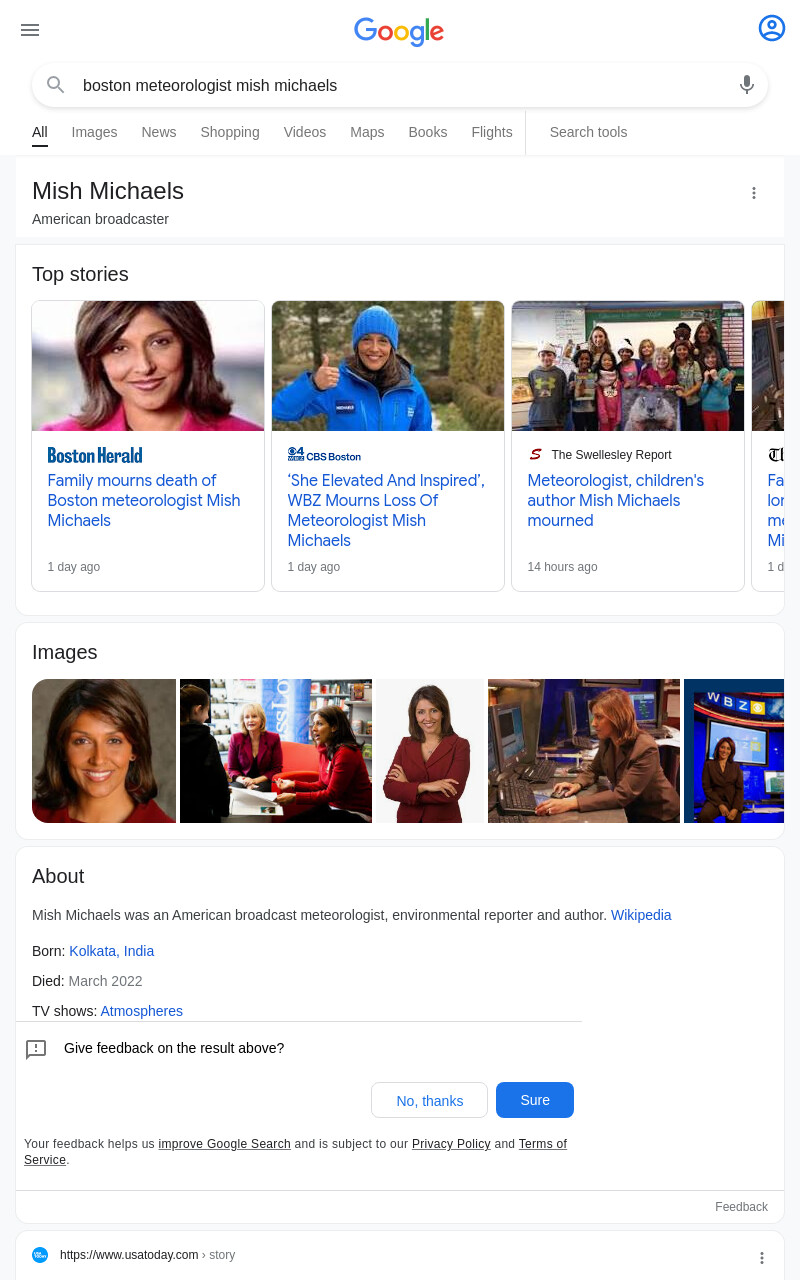The height and width of the screenshot is (1280, 800).
Task: Click the Google logo
Action: (x=399, y=31)
